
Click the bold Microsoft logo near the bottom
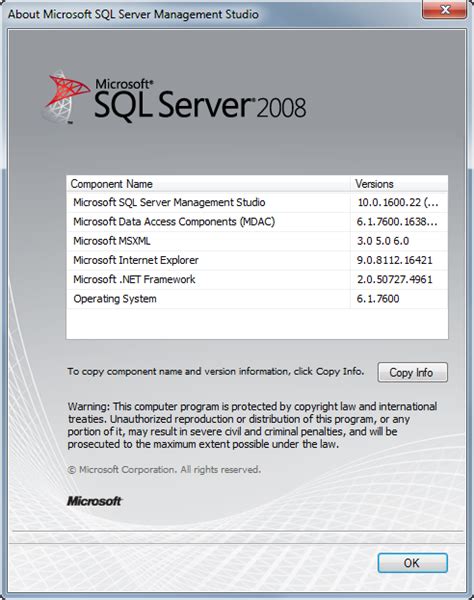(x=94, y=501)
